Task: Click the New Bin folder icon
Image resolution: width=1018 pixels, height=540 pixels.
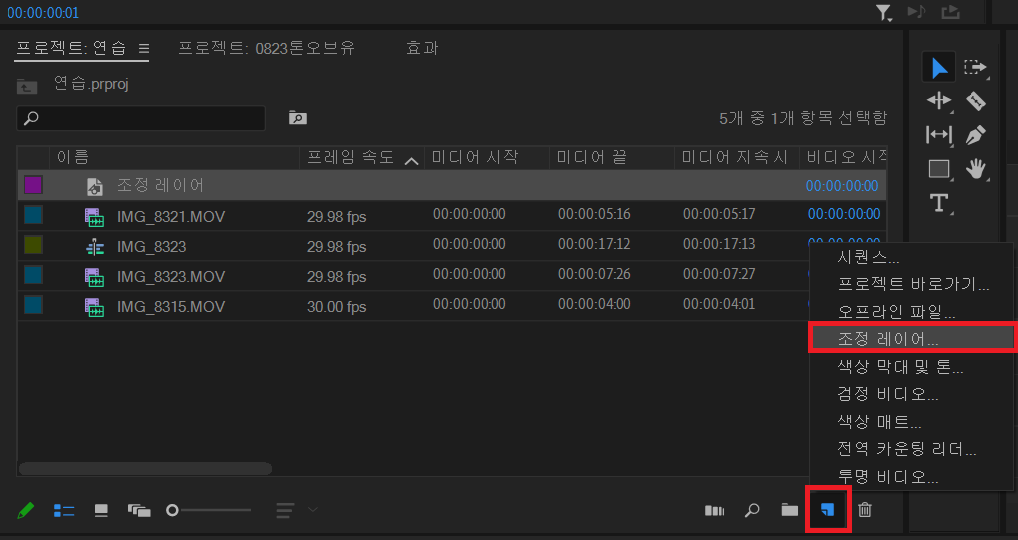Action: 789,510
